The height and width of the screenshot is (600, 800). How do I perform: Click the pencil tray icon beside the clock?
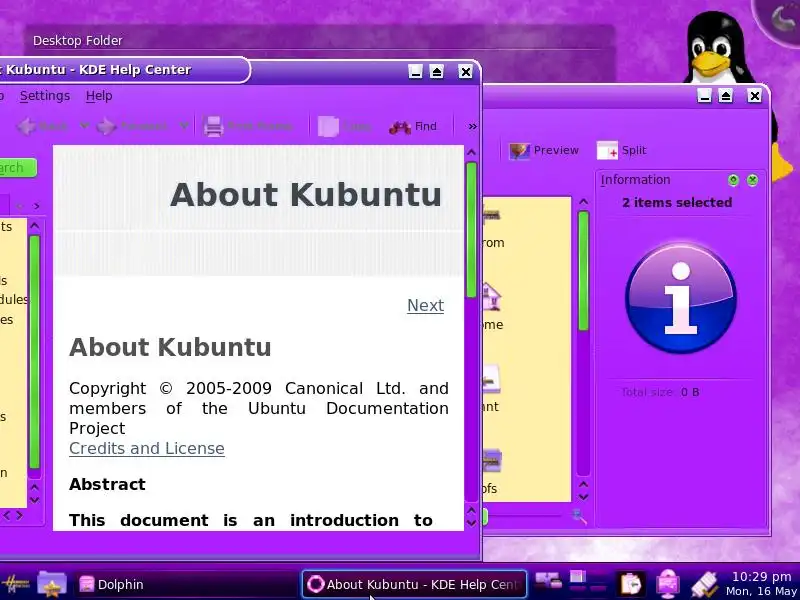[x=705, y=584]
